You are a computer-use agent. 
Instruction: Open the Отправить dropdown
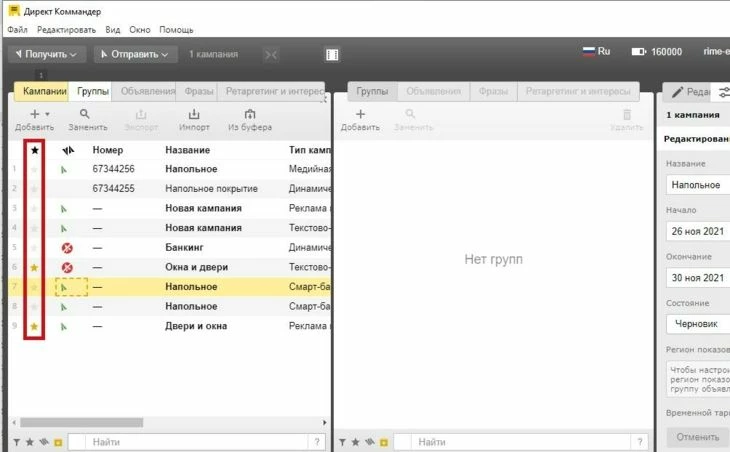pos(135,54)
